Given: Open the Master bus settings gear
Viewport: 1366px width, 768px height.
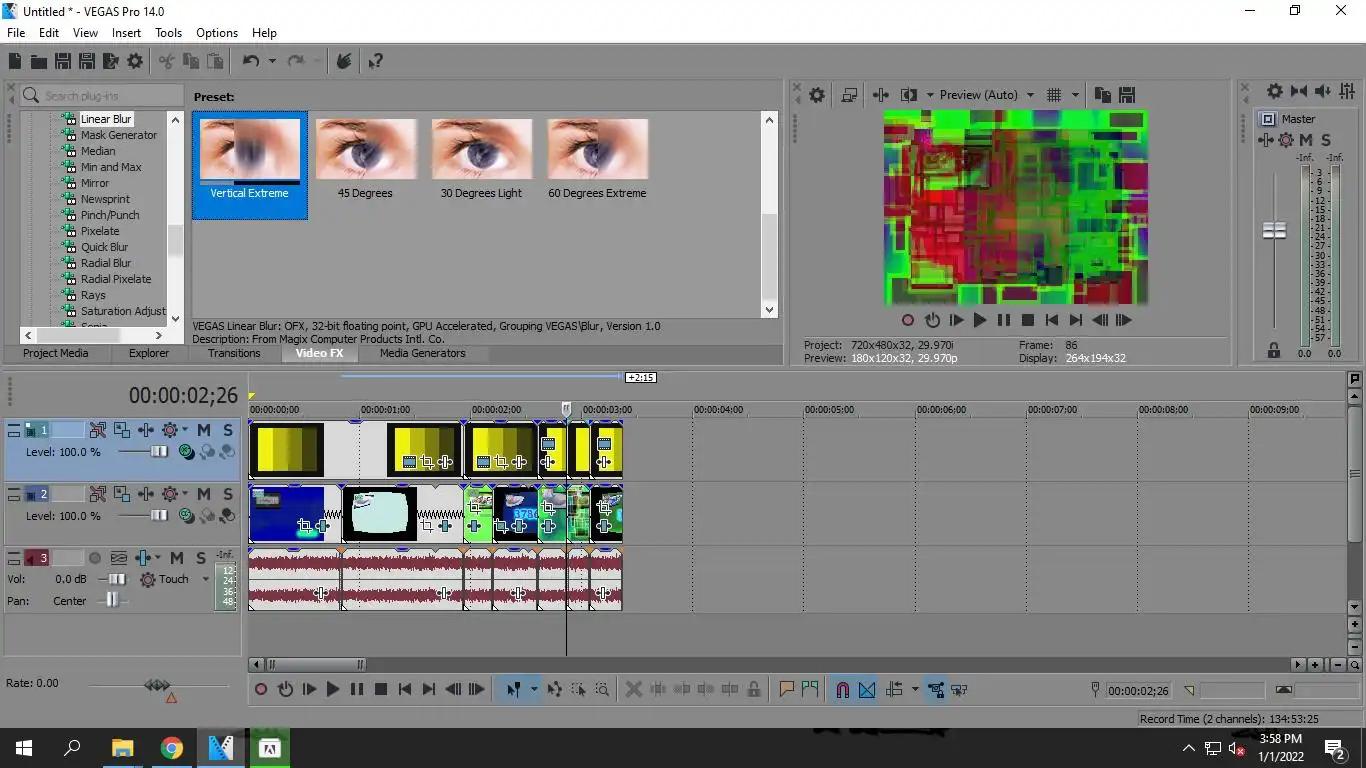Looking at the screenshot, I should [1275, 91].
